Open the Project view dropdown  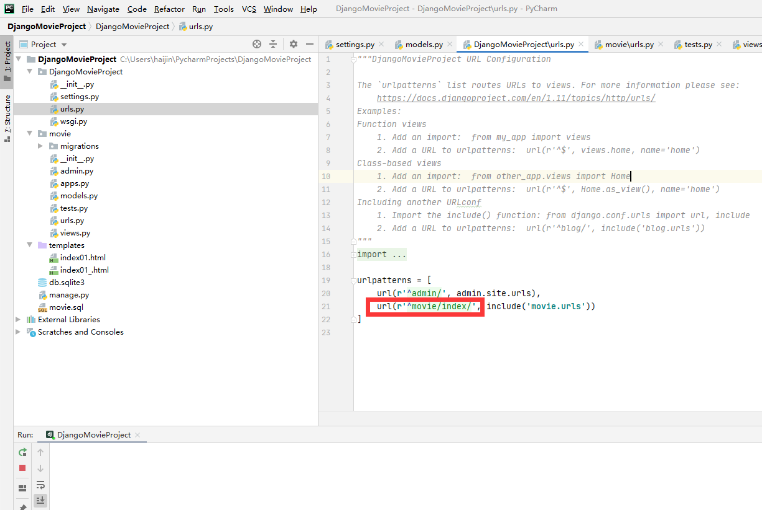64,45
